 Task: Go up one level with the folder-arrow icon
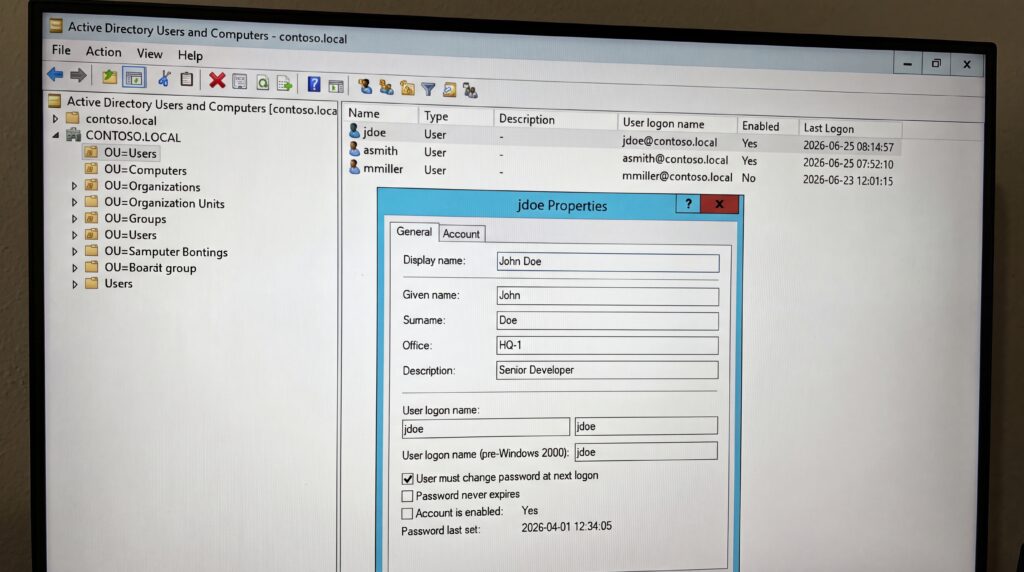click(109, 77)
